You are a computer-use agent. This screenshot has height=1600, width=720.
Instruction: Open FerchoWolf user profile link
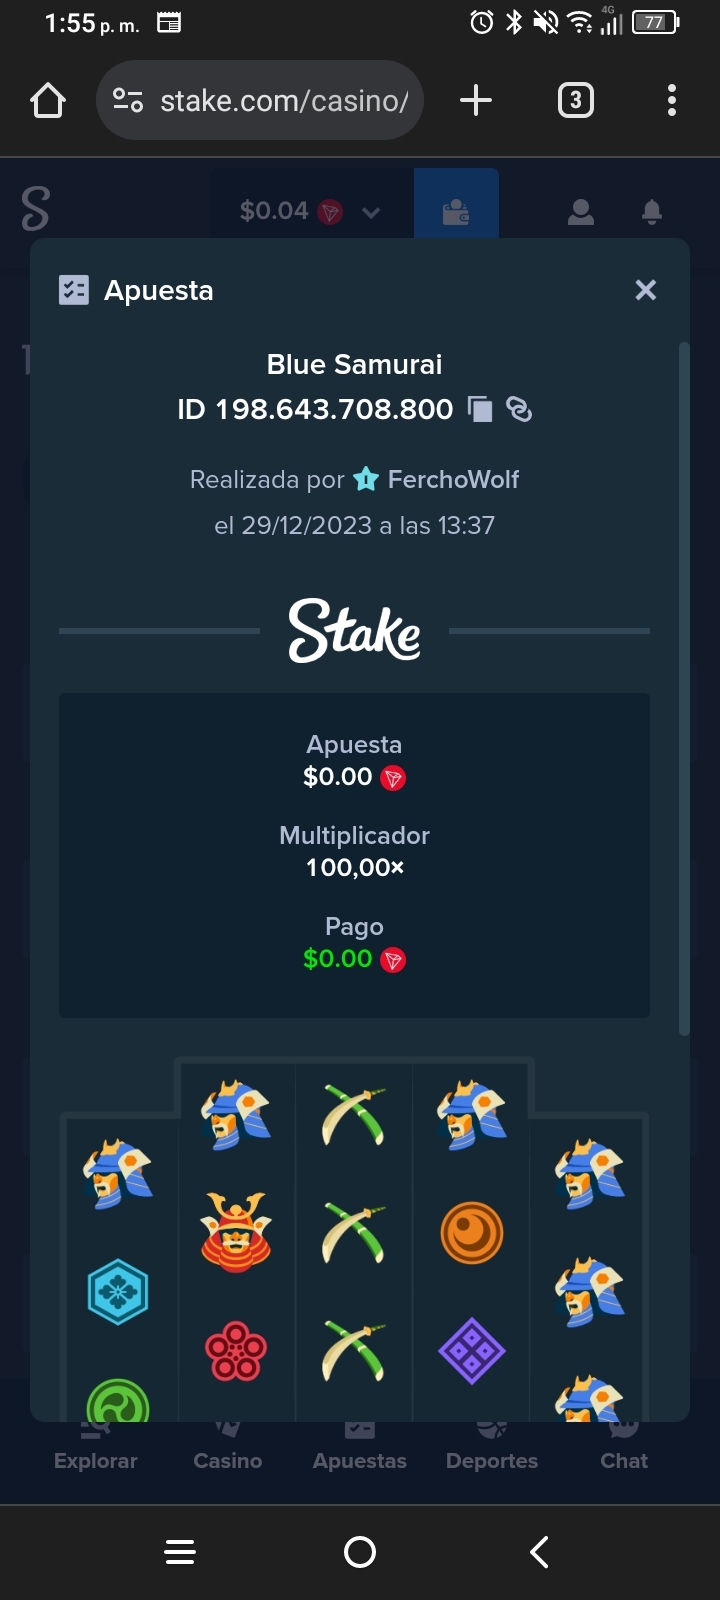(x=453, y=479)
